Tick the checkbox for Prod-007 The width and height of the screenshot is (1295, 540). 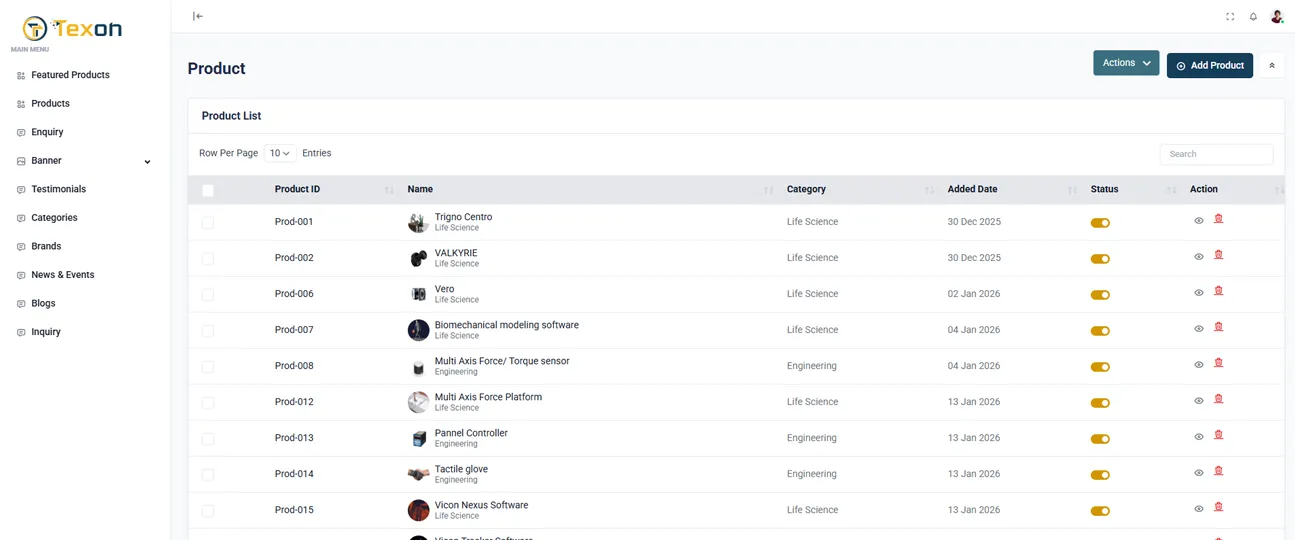click(208, 331)
